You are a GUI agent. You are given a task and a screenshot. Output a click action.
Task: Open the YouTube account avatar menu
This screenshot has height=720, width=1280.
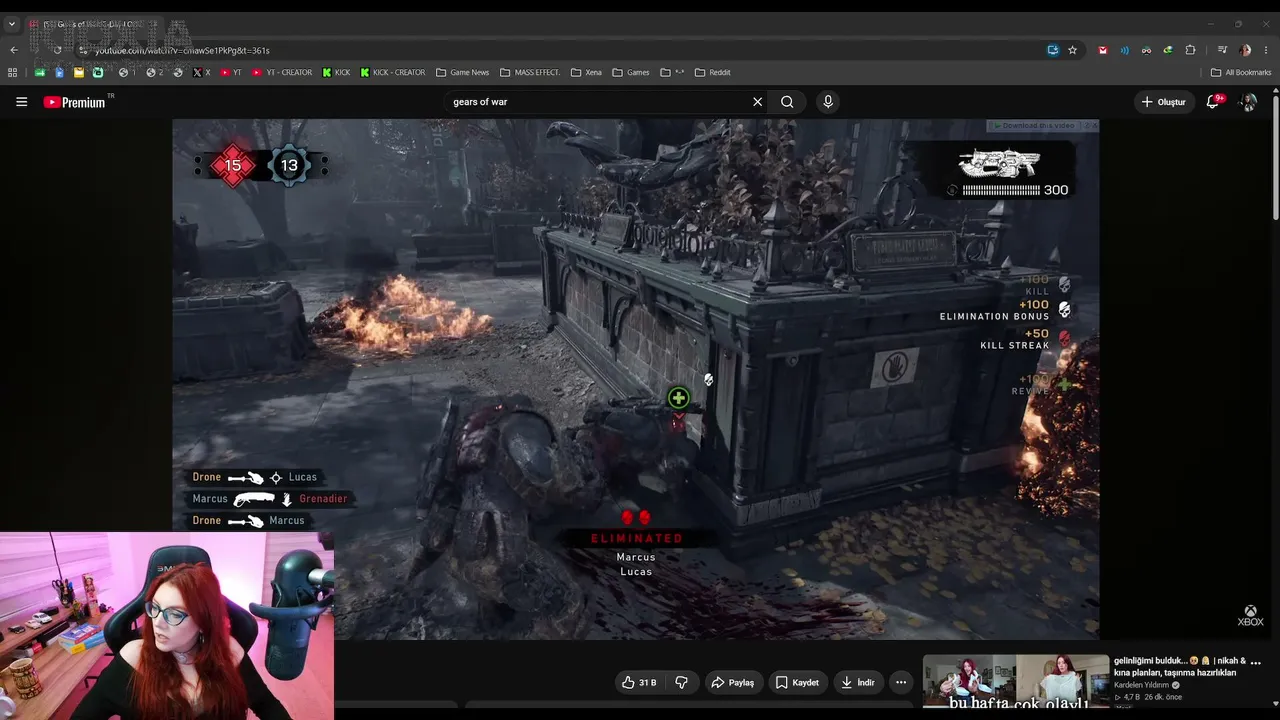[x=1248, y=102]
